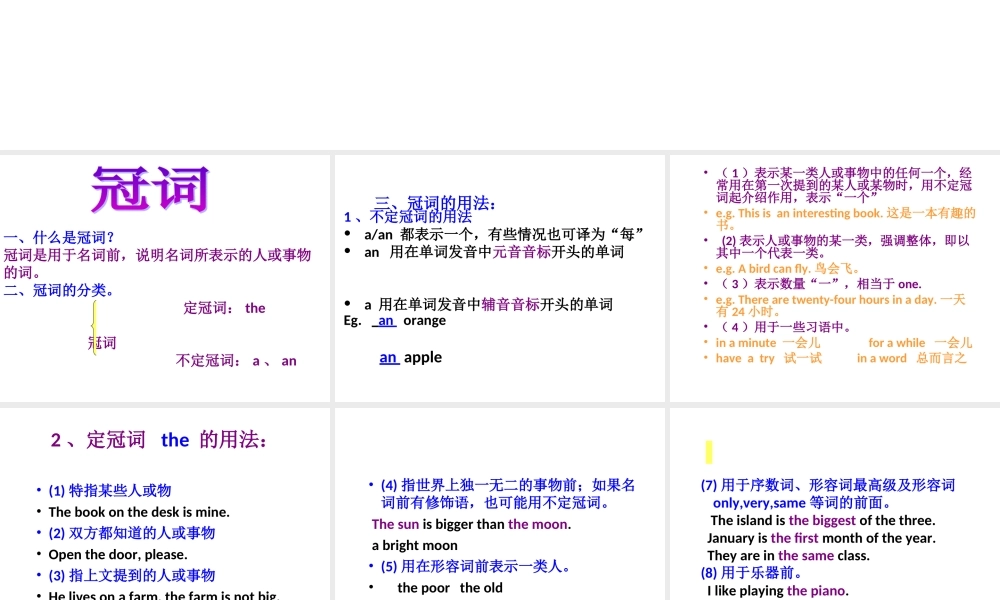Viewport: 1000px width, 600px height.
Task: Click the underlined "an" before orange
Action: click(386, 321)
